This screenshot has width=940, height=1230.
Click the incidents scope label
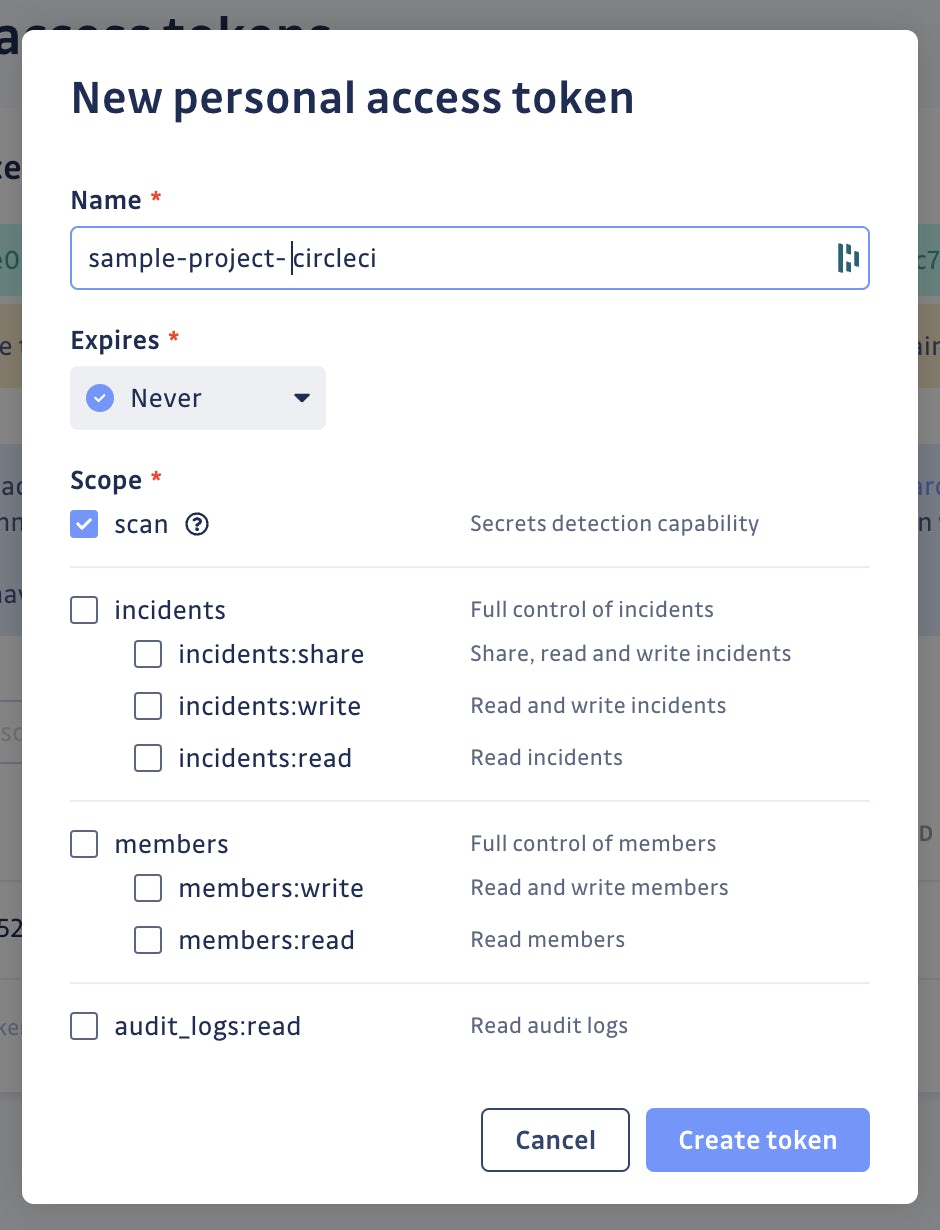(x=170, y=610)
